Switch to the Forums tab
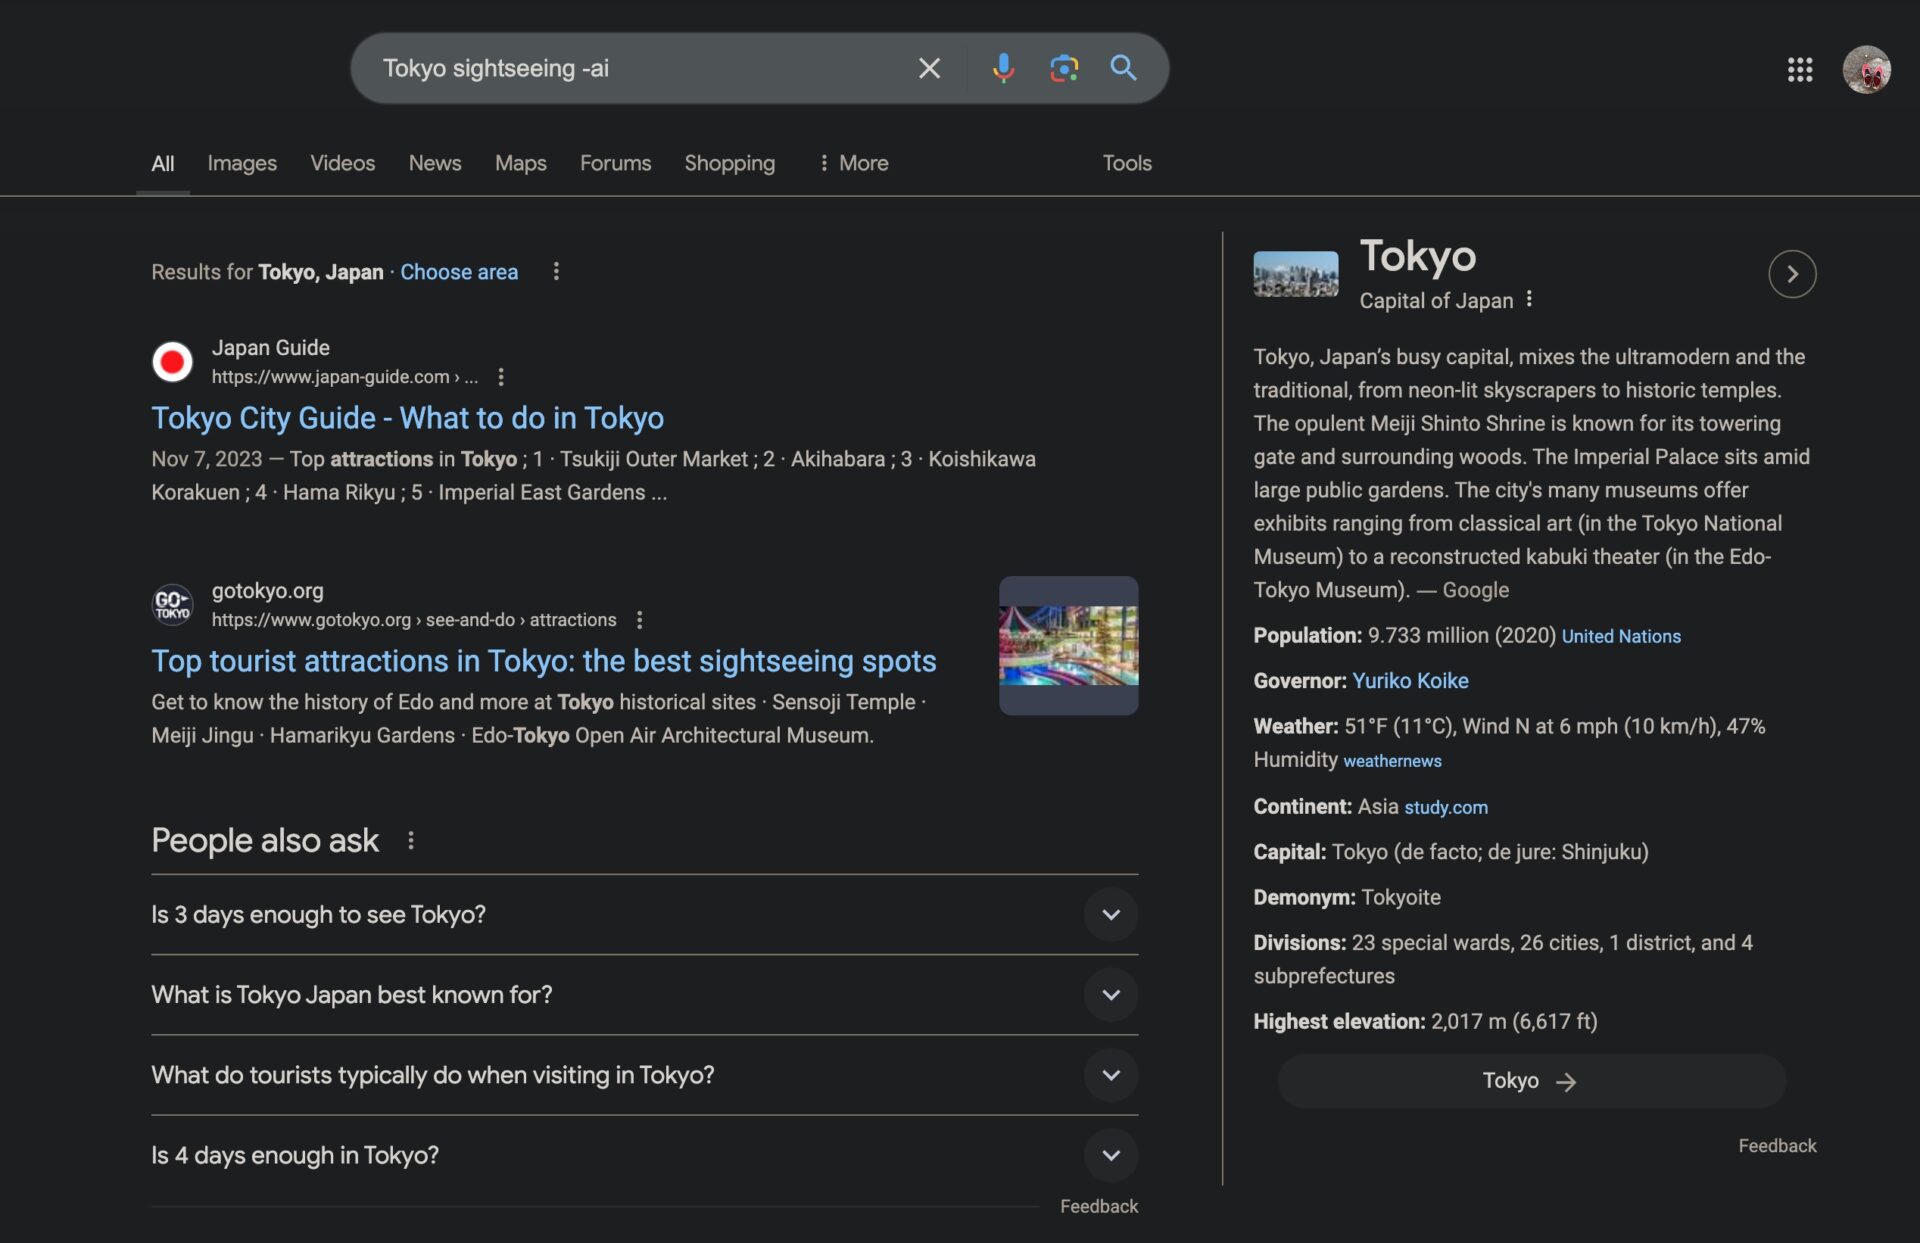Viewport: 1920px width, 1243px height. tap(615, 163)
